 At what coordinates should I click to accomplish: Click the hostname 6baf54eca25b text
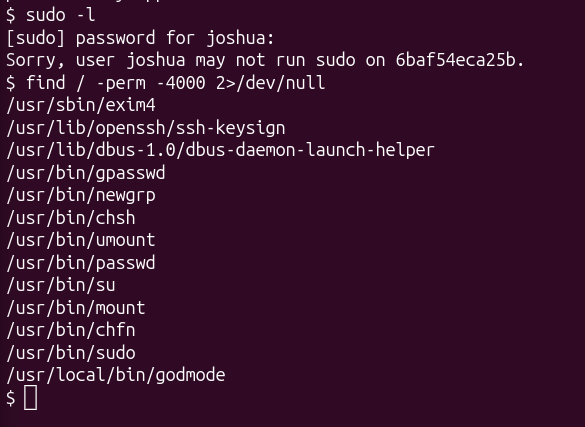tap(460, 60)
